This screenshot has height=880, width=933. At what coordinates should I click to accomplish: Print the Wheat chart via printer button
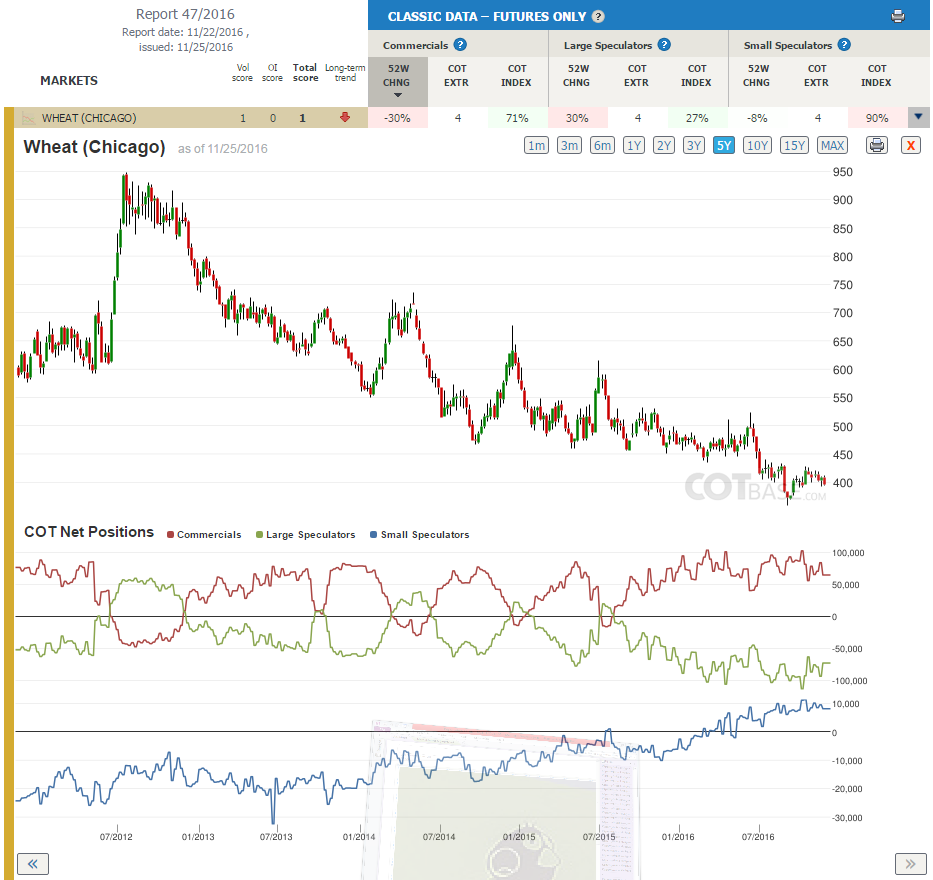pos(876,145)
